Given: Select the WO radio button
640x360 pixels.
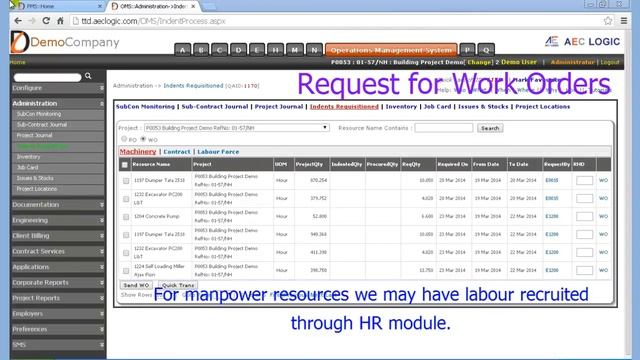Looking at the screenshot, I should 143,139.
